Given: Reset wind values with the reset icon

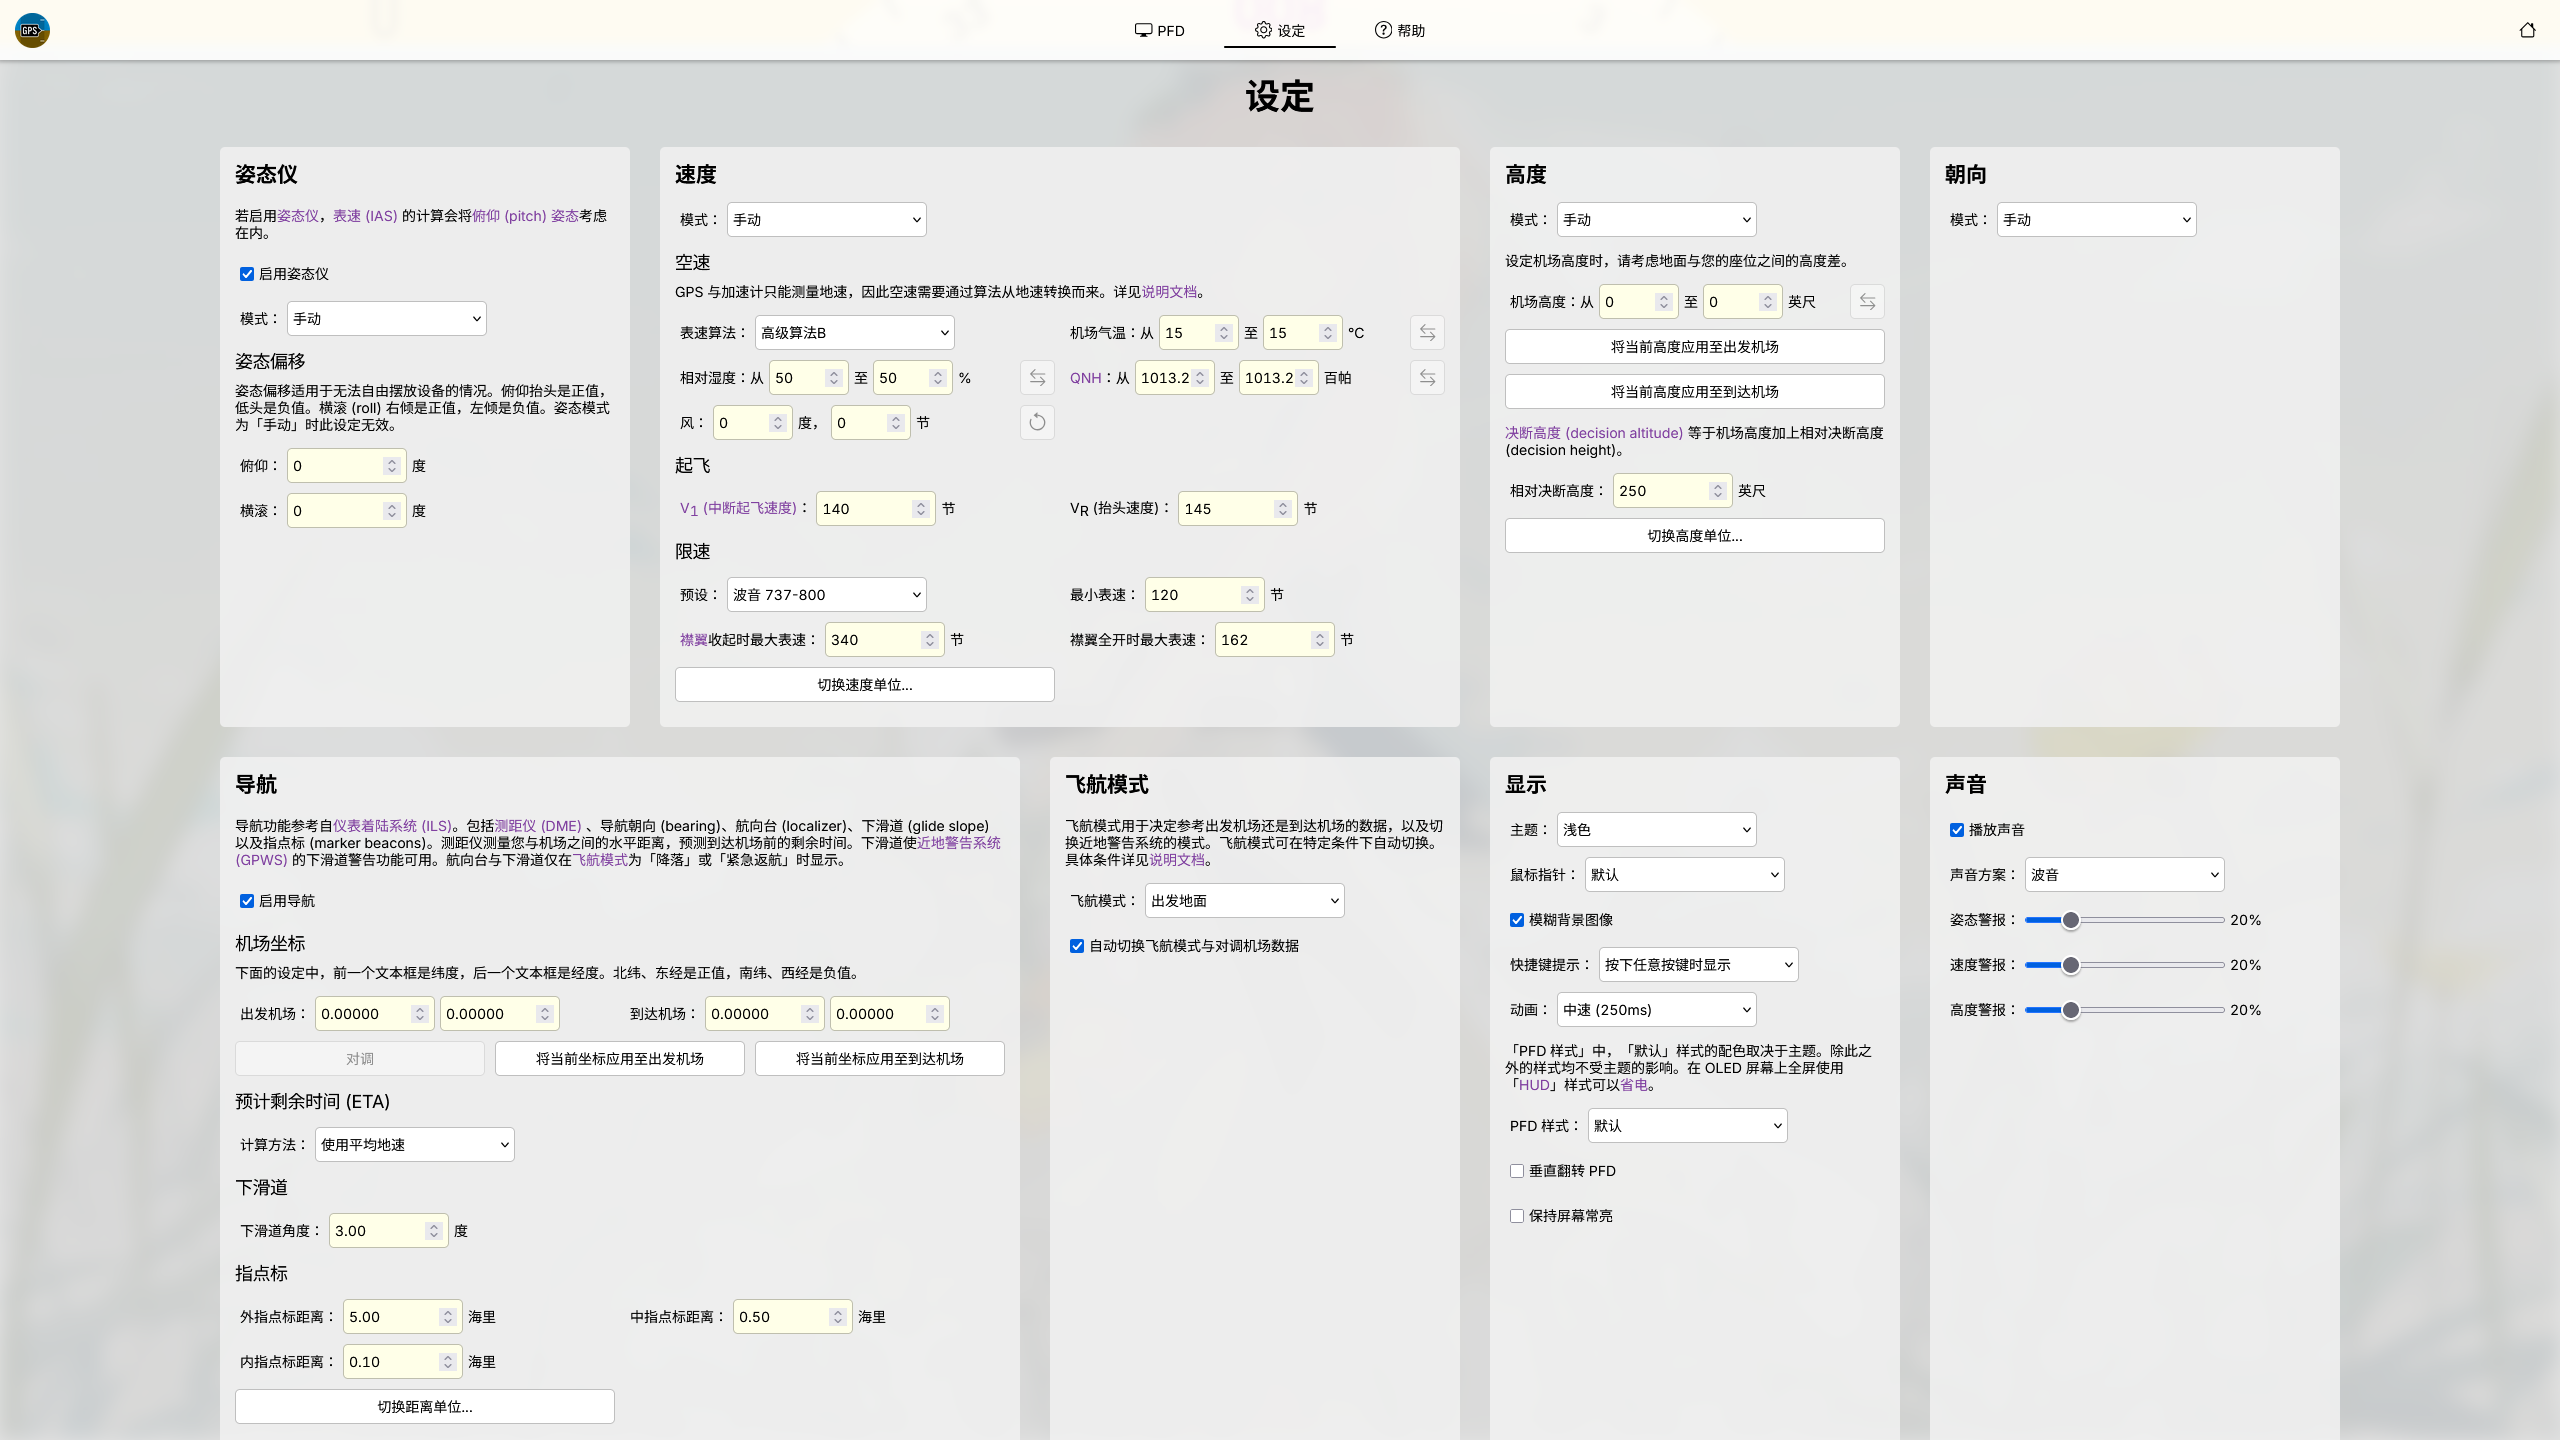Looking at the screenshot, I should tap(1037, 423).
